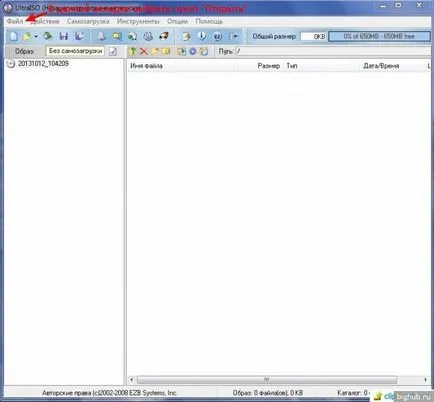434x402 pixels.
Task: Click the Авторские права status bar text
Action: click(x=109, y=393)
